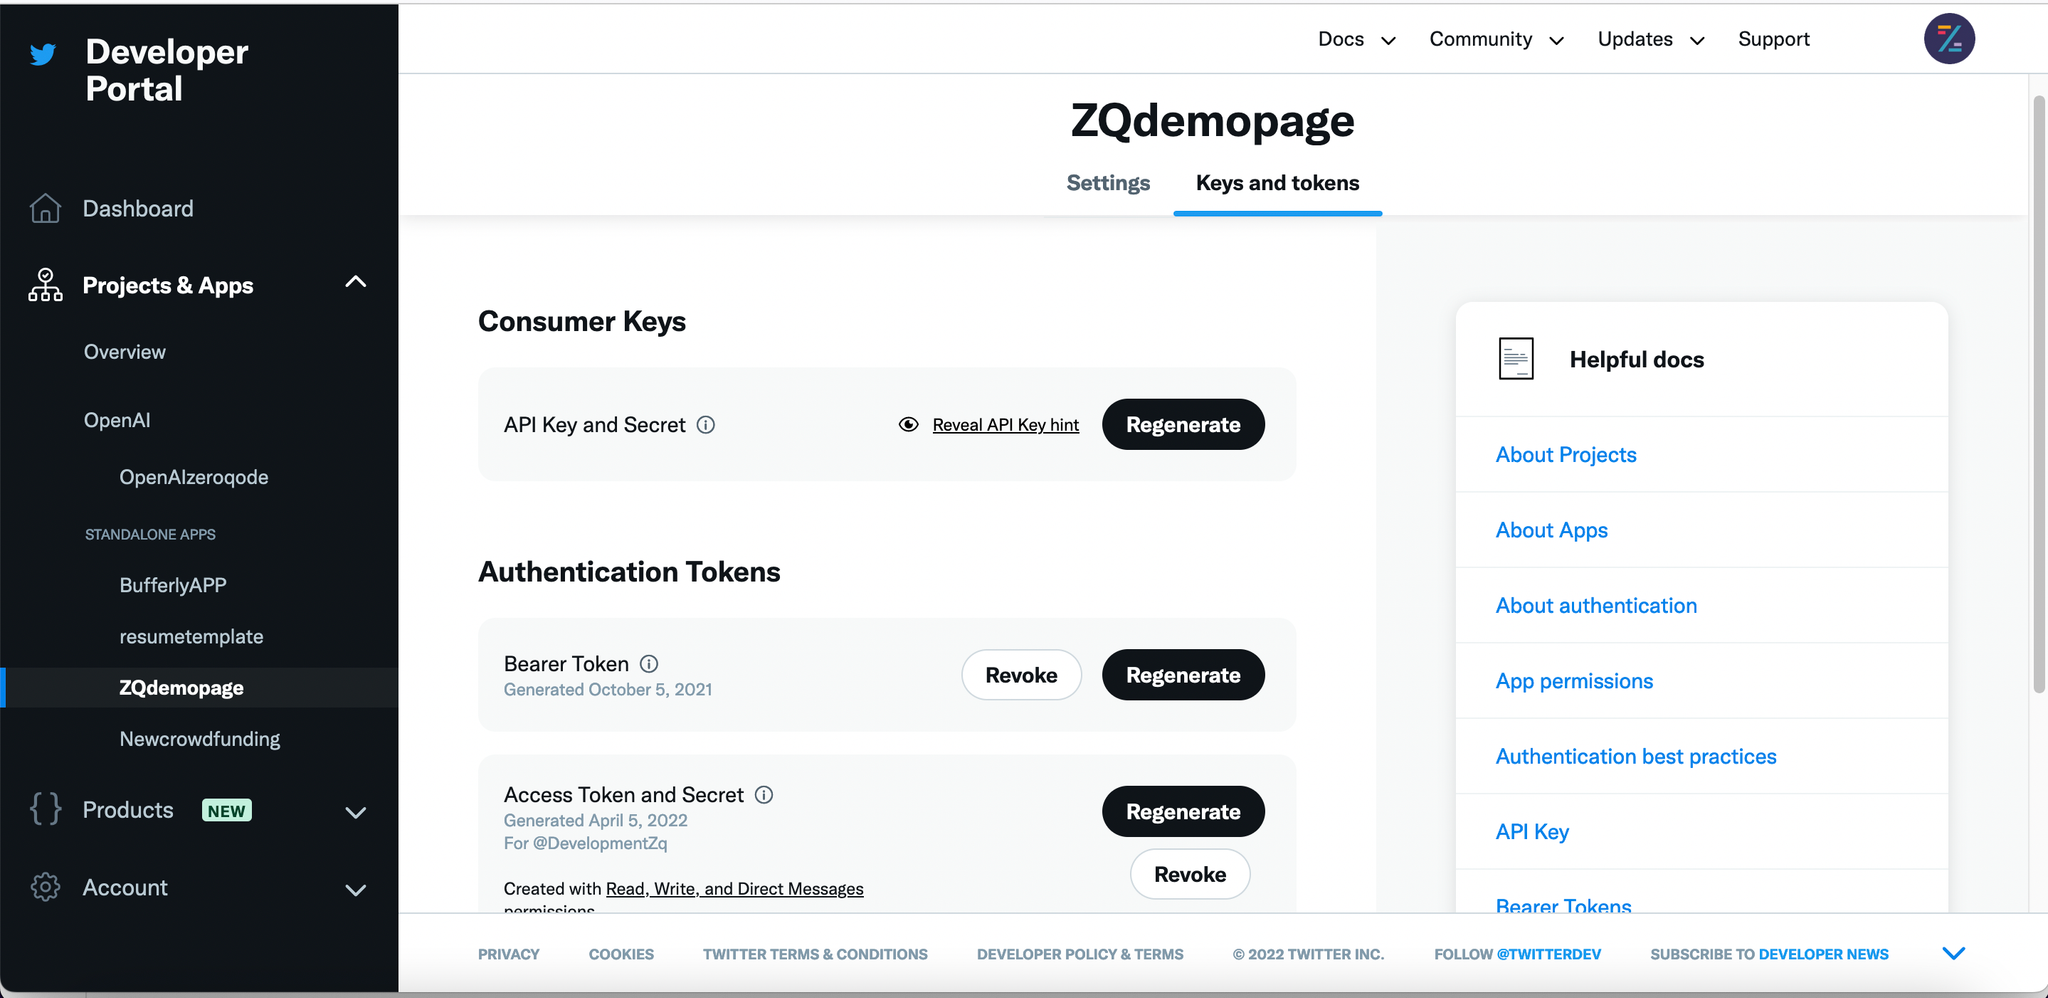The image size is (2048, 998).
Task: Open the Community dropdown menu
Action: click(x=1496, y=39)
